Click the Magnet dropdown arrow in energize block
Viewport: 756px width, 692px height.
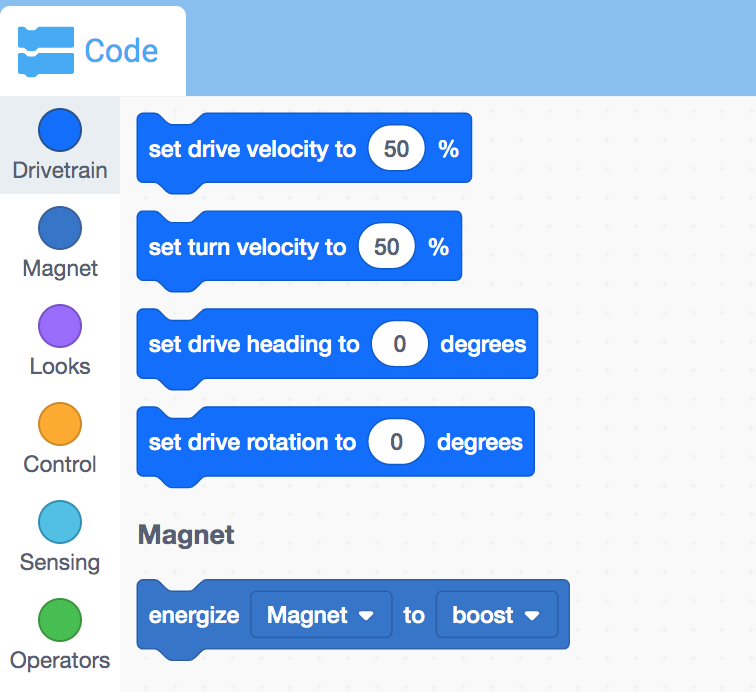(x=366, y=616)
